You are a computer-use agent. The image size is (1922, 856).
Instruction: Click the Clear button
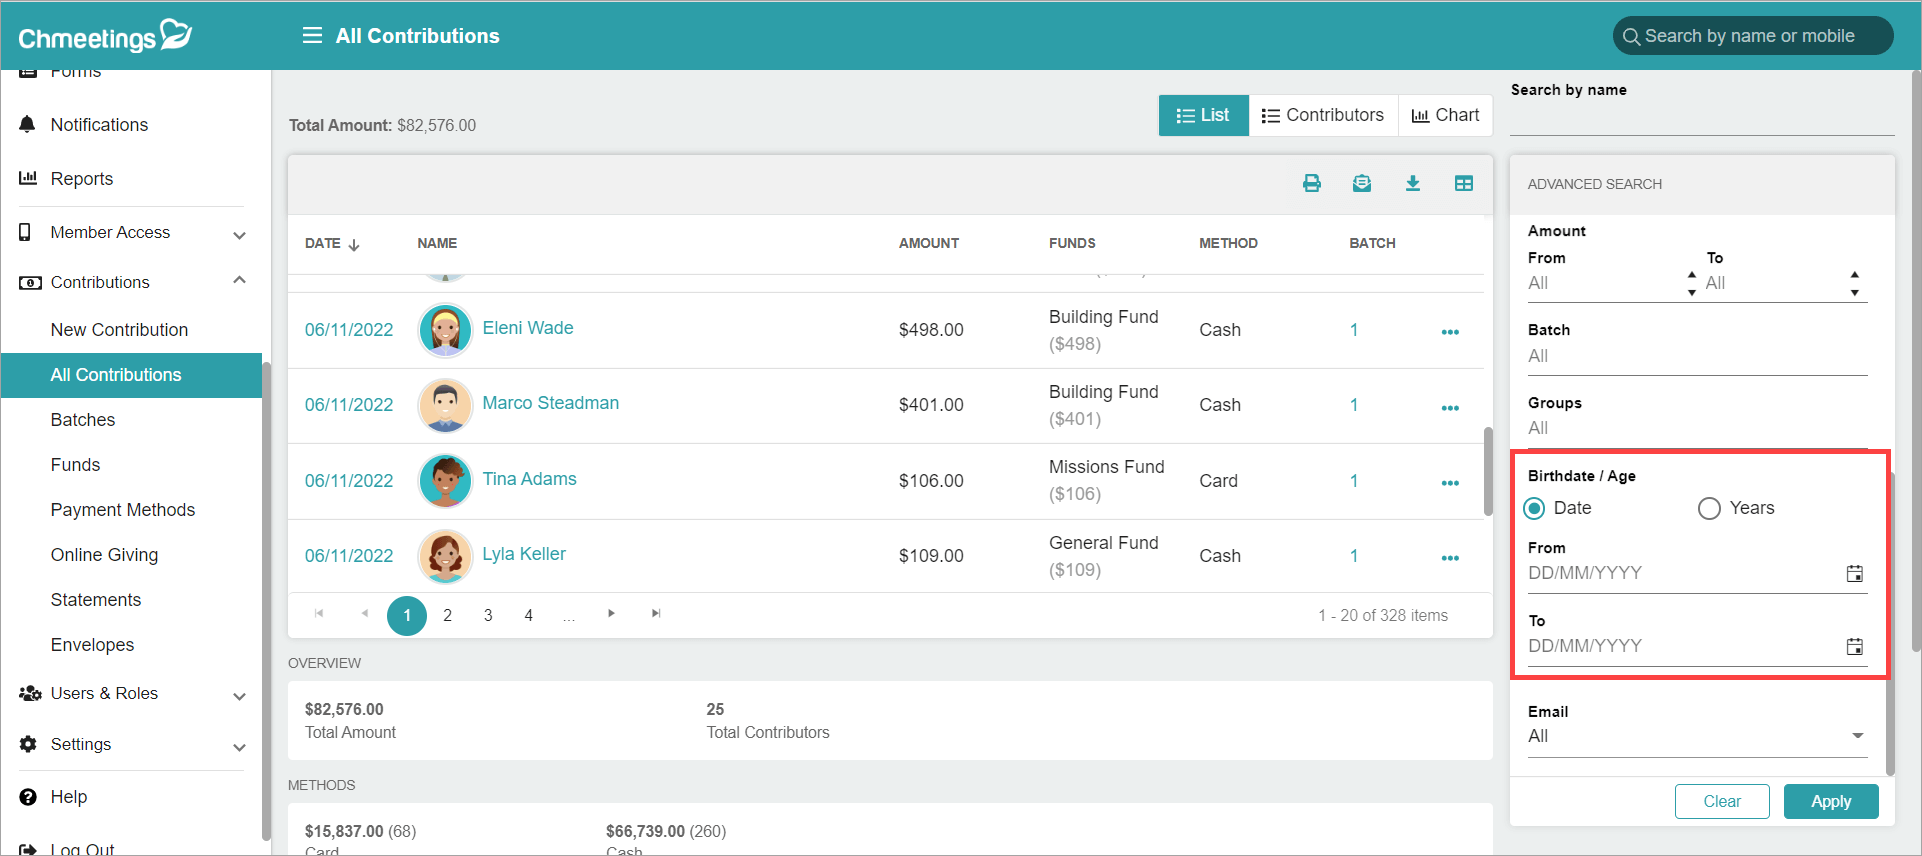coord(1722,801)
